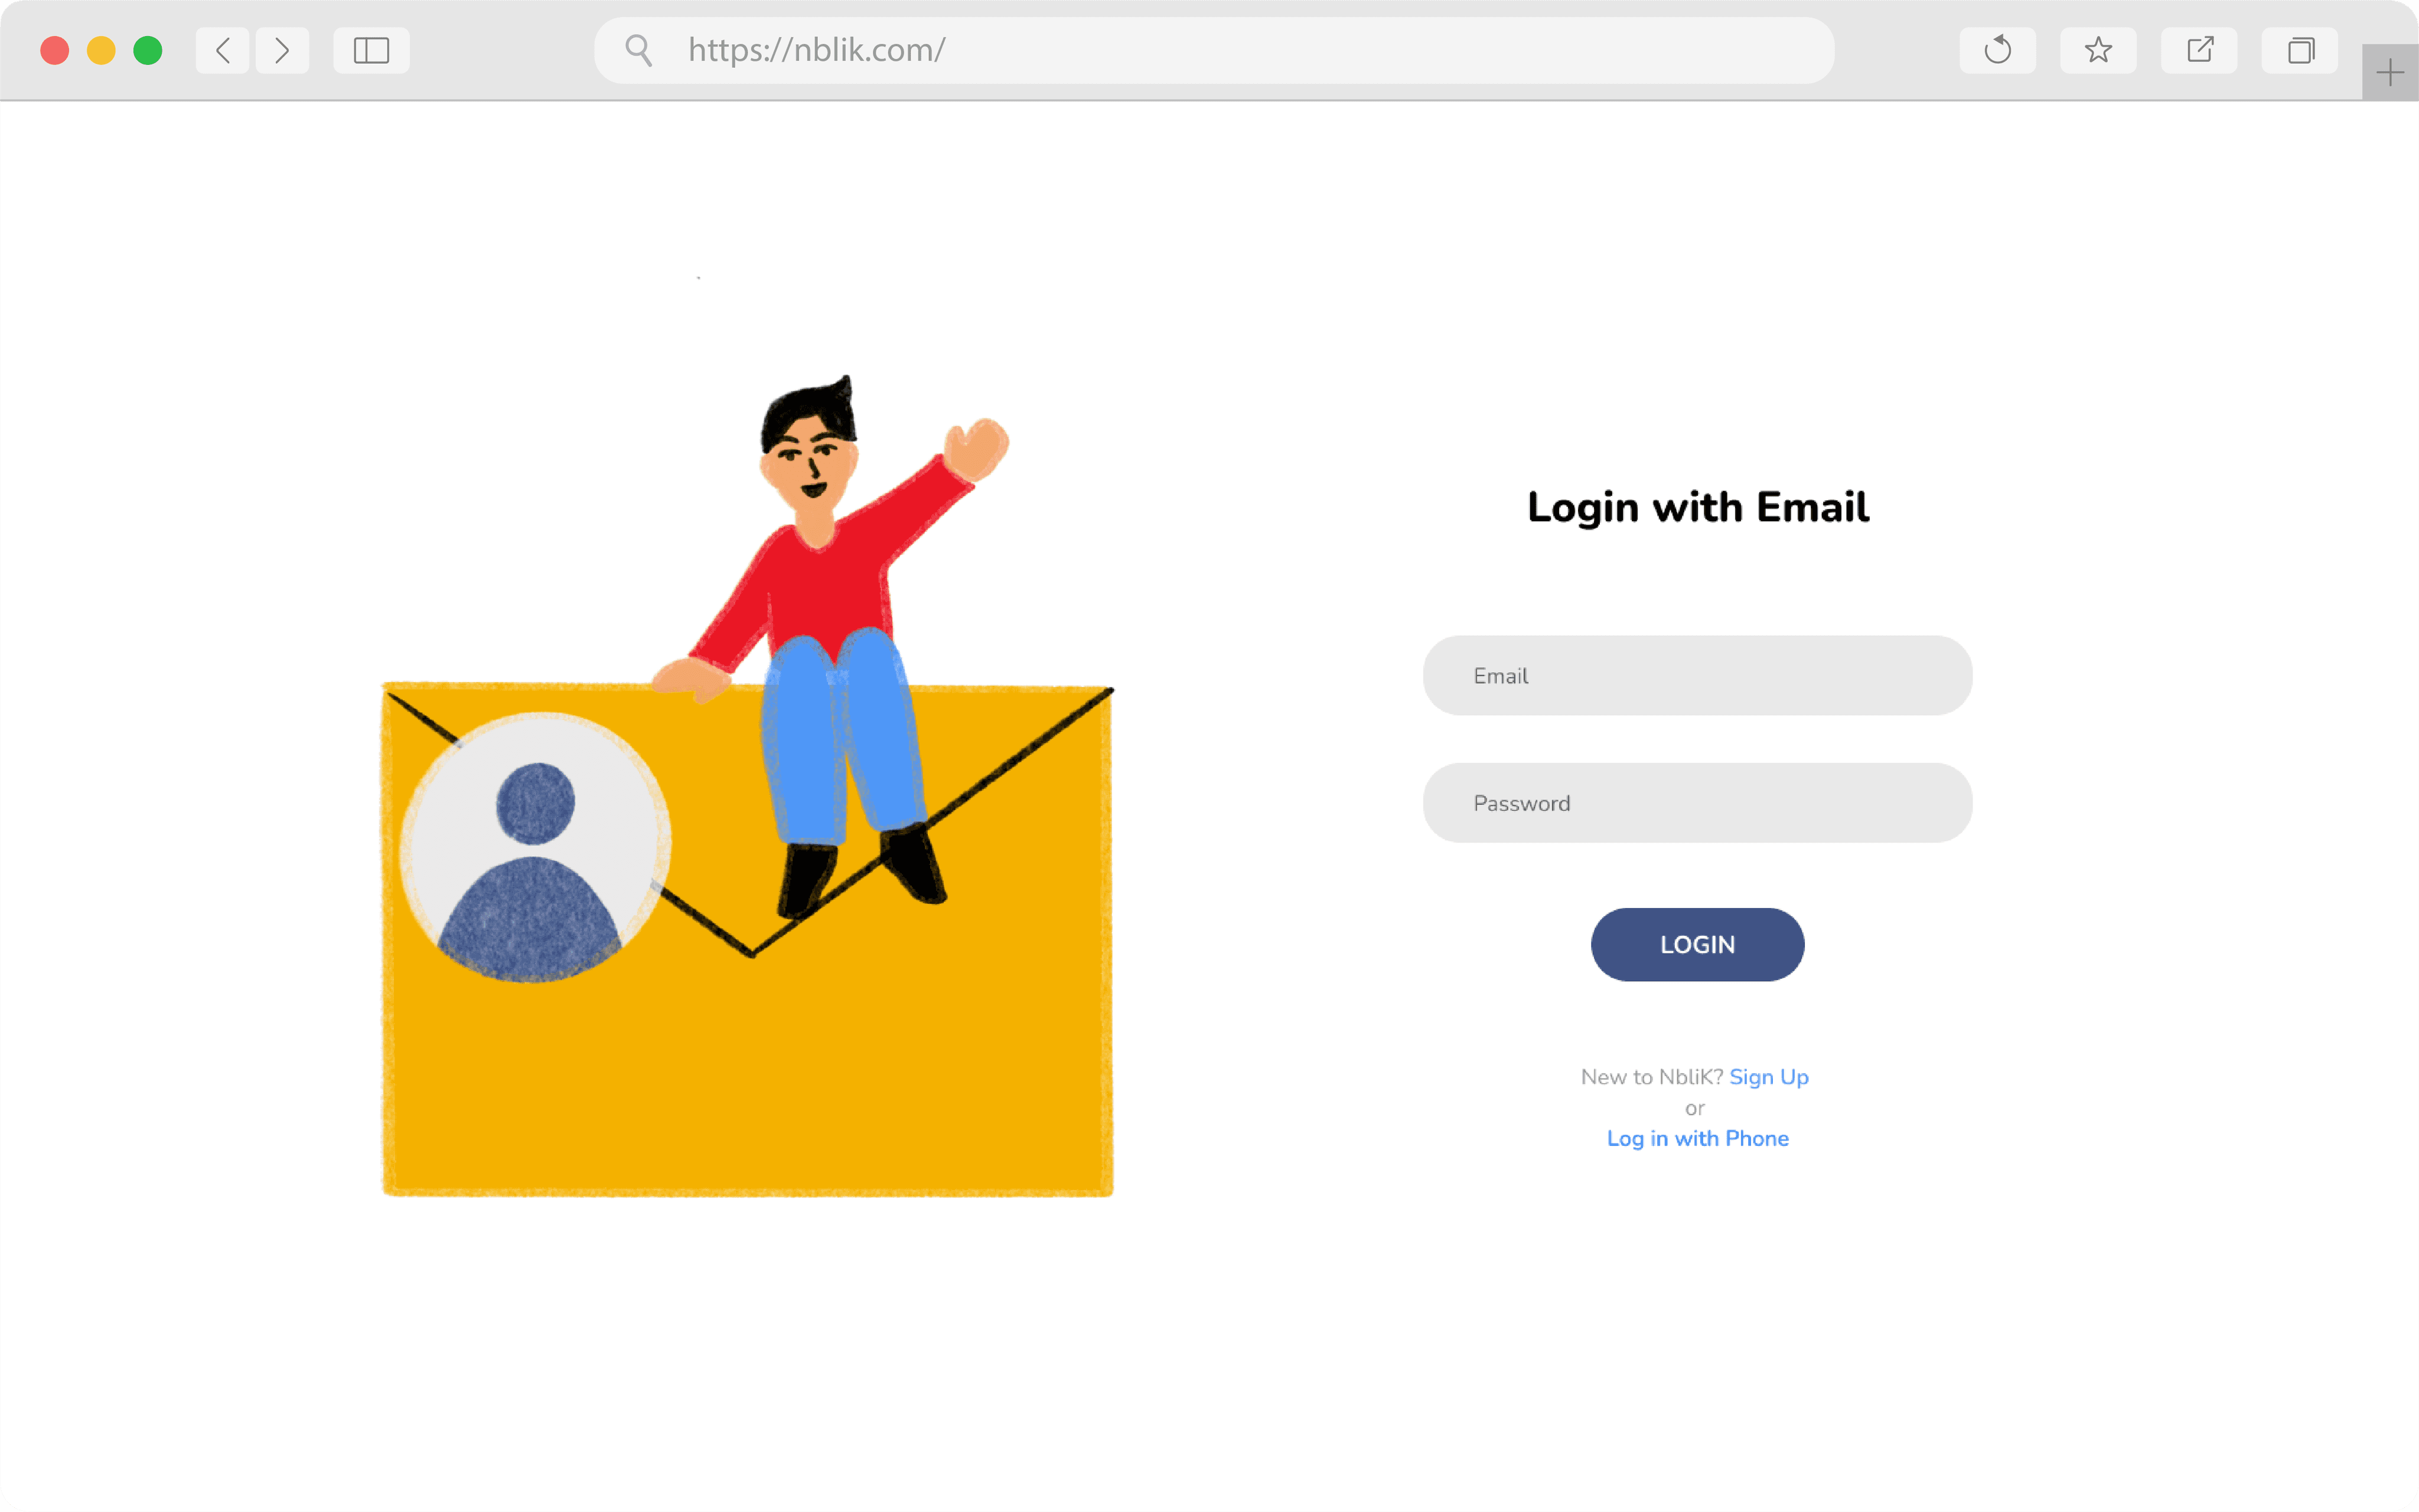Click the search magnifier in address bar

click(x=639, y=50)
